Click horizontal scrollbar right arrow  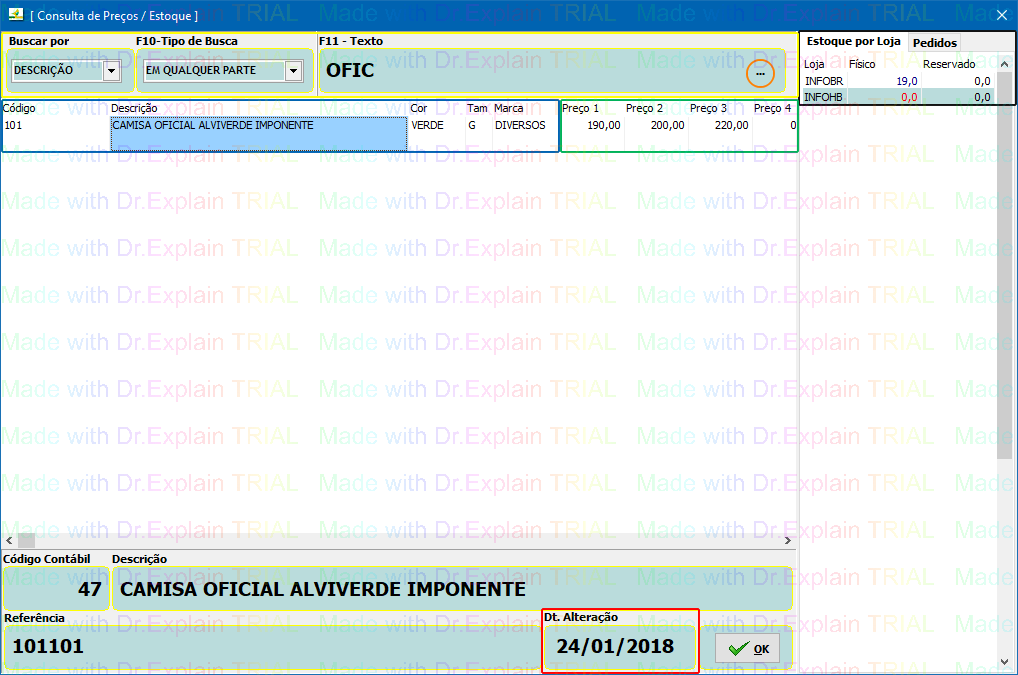coord(789,541)
